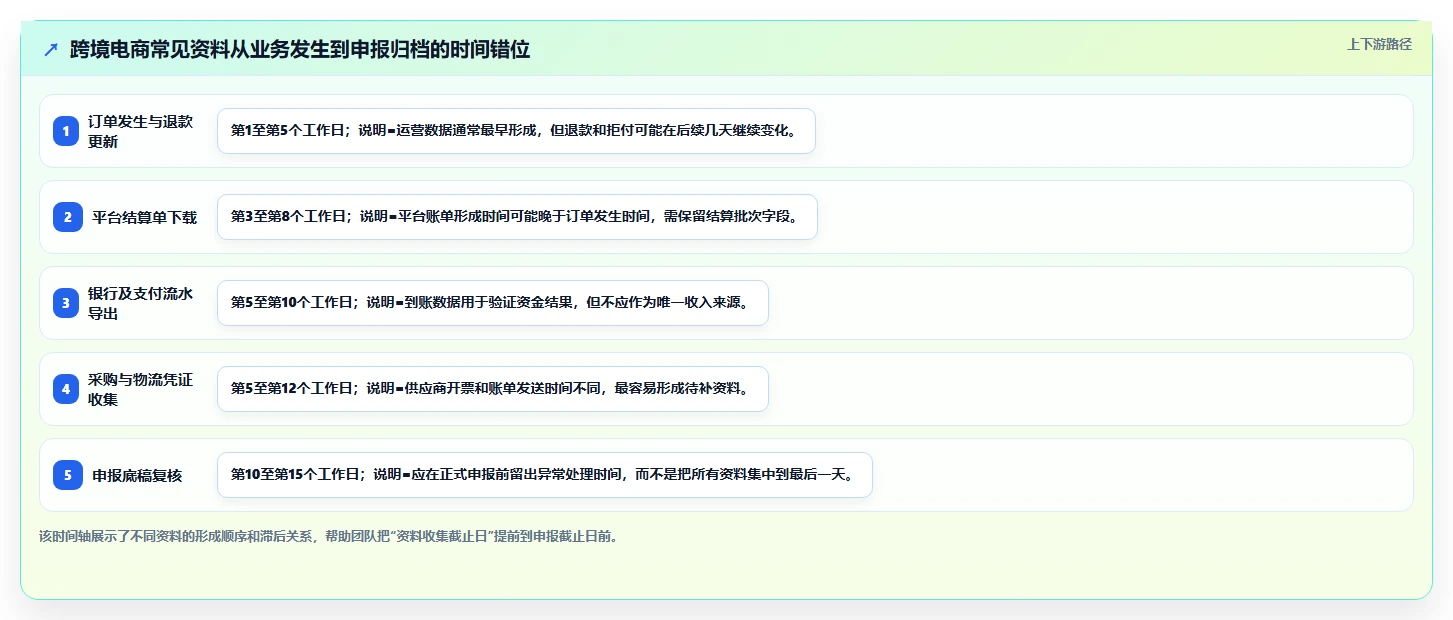Select the 采购与物流凭证收集 step label

(141, 389)
